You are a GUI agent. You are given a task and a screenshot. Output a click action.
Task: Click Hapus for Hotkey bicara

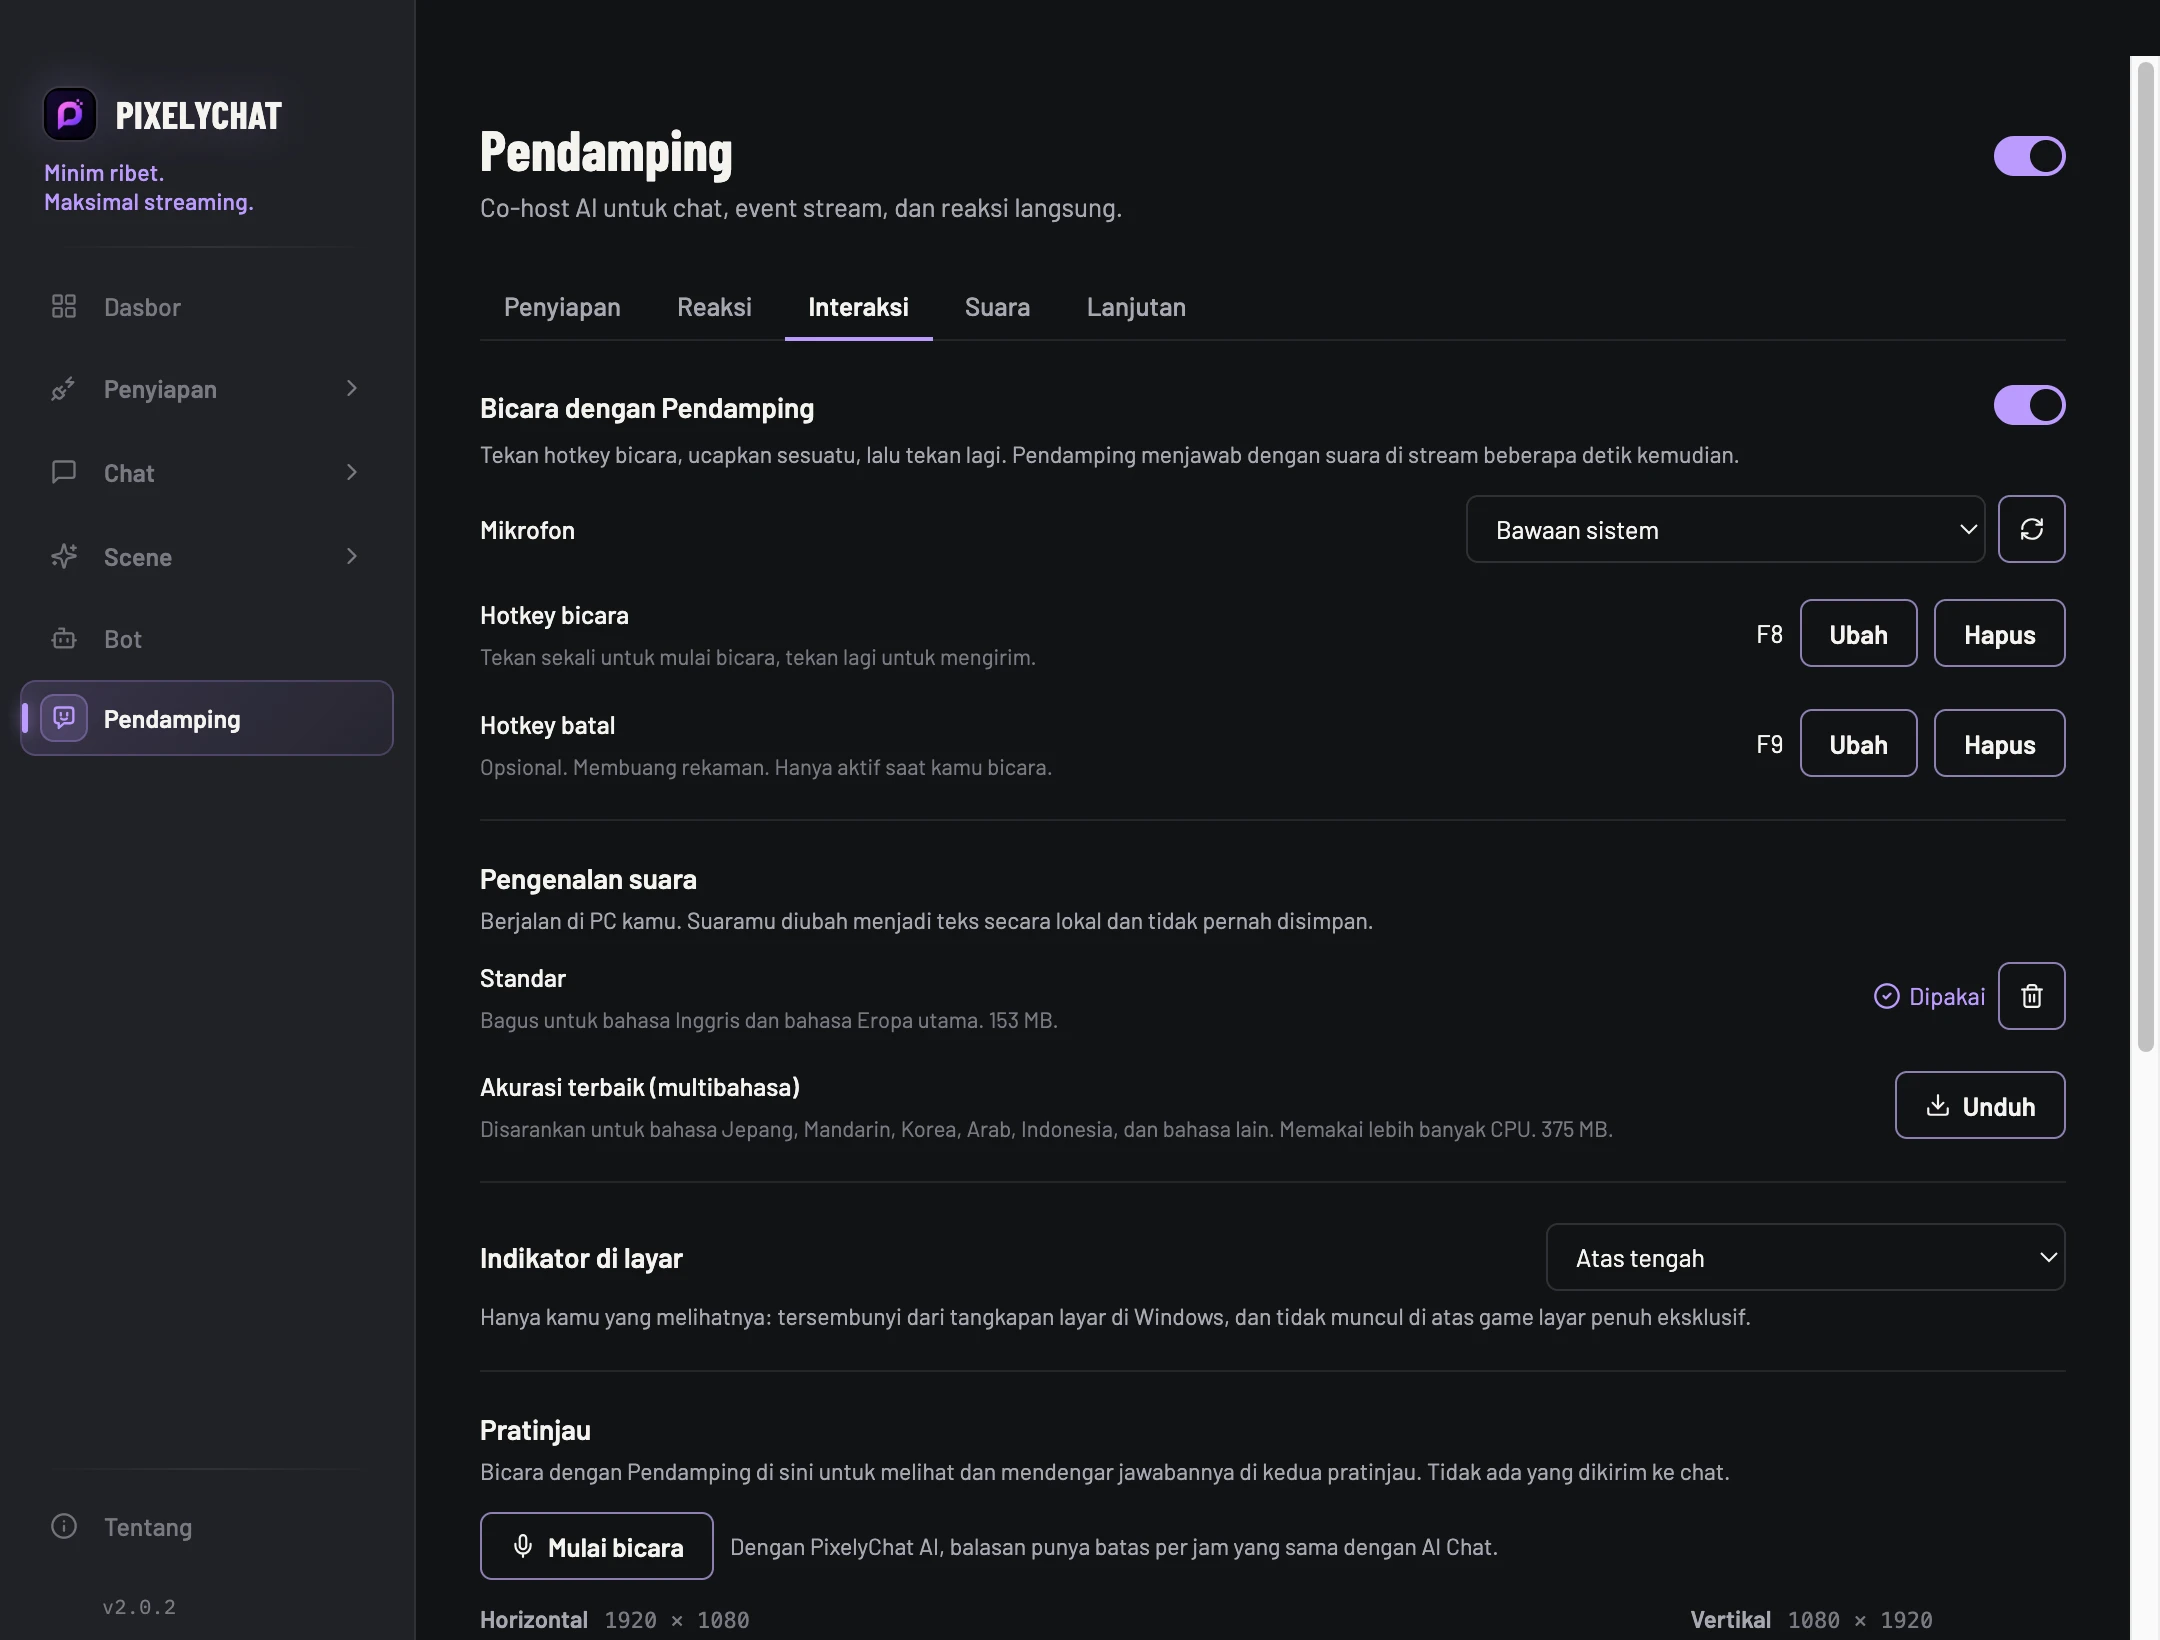(x=1999, y=634)
